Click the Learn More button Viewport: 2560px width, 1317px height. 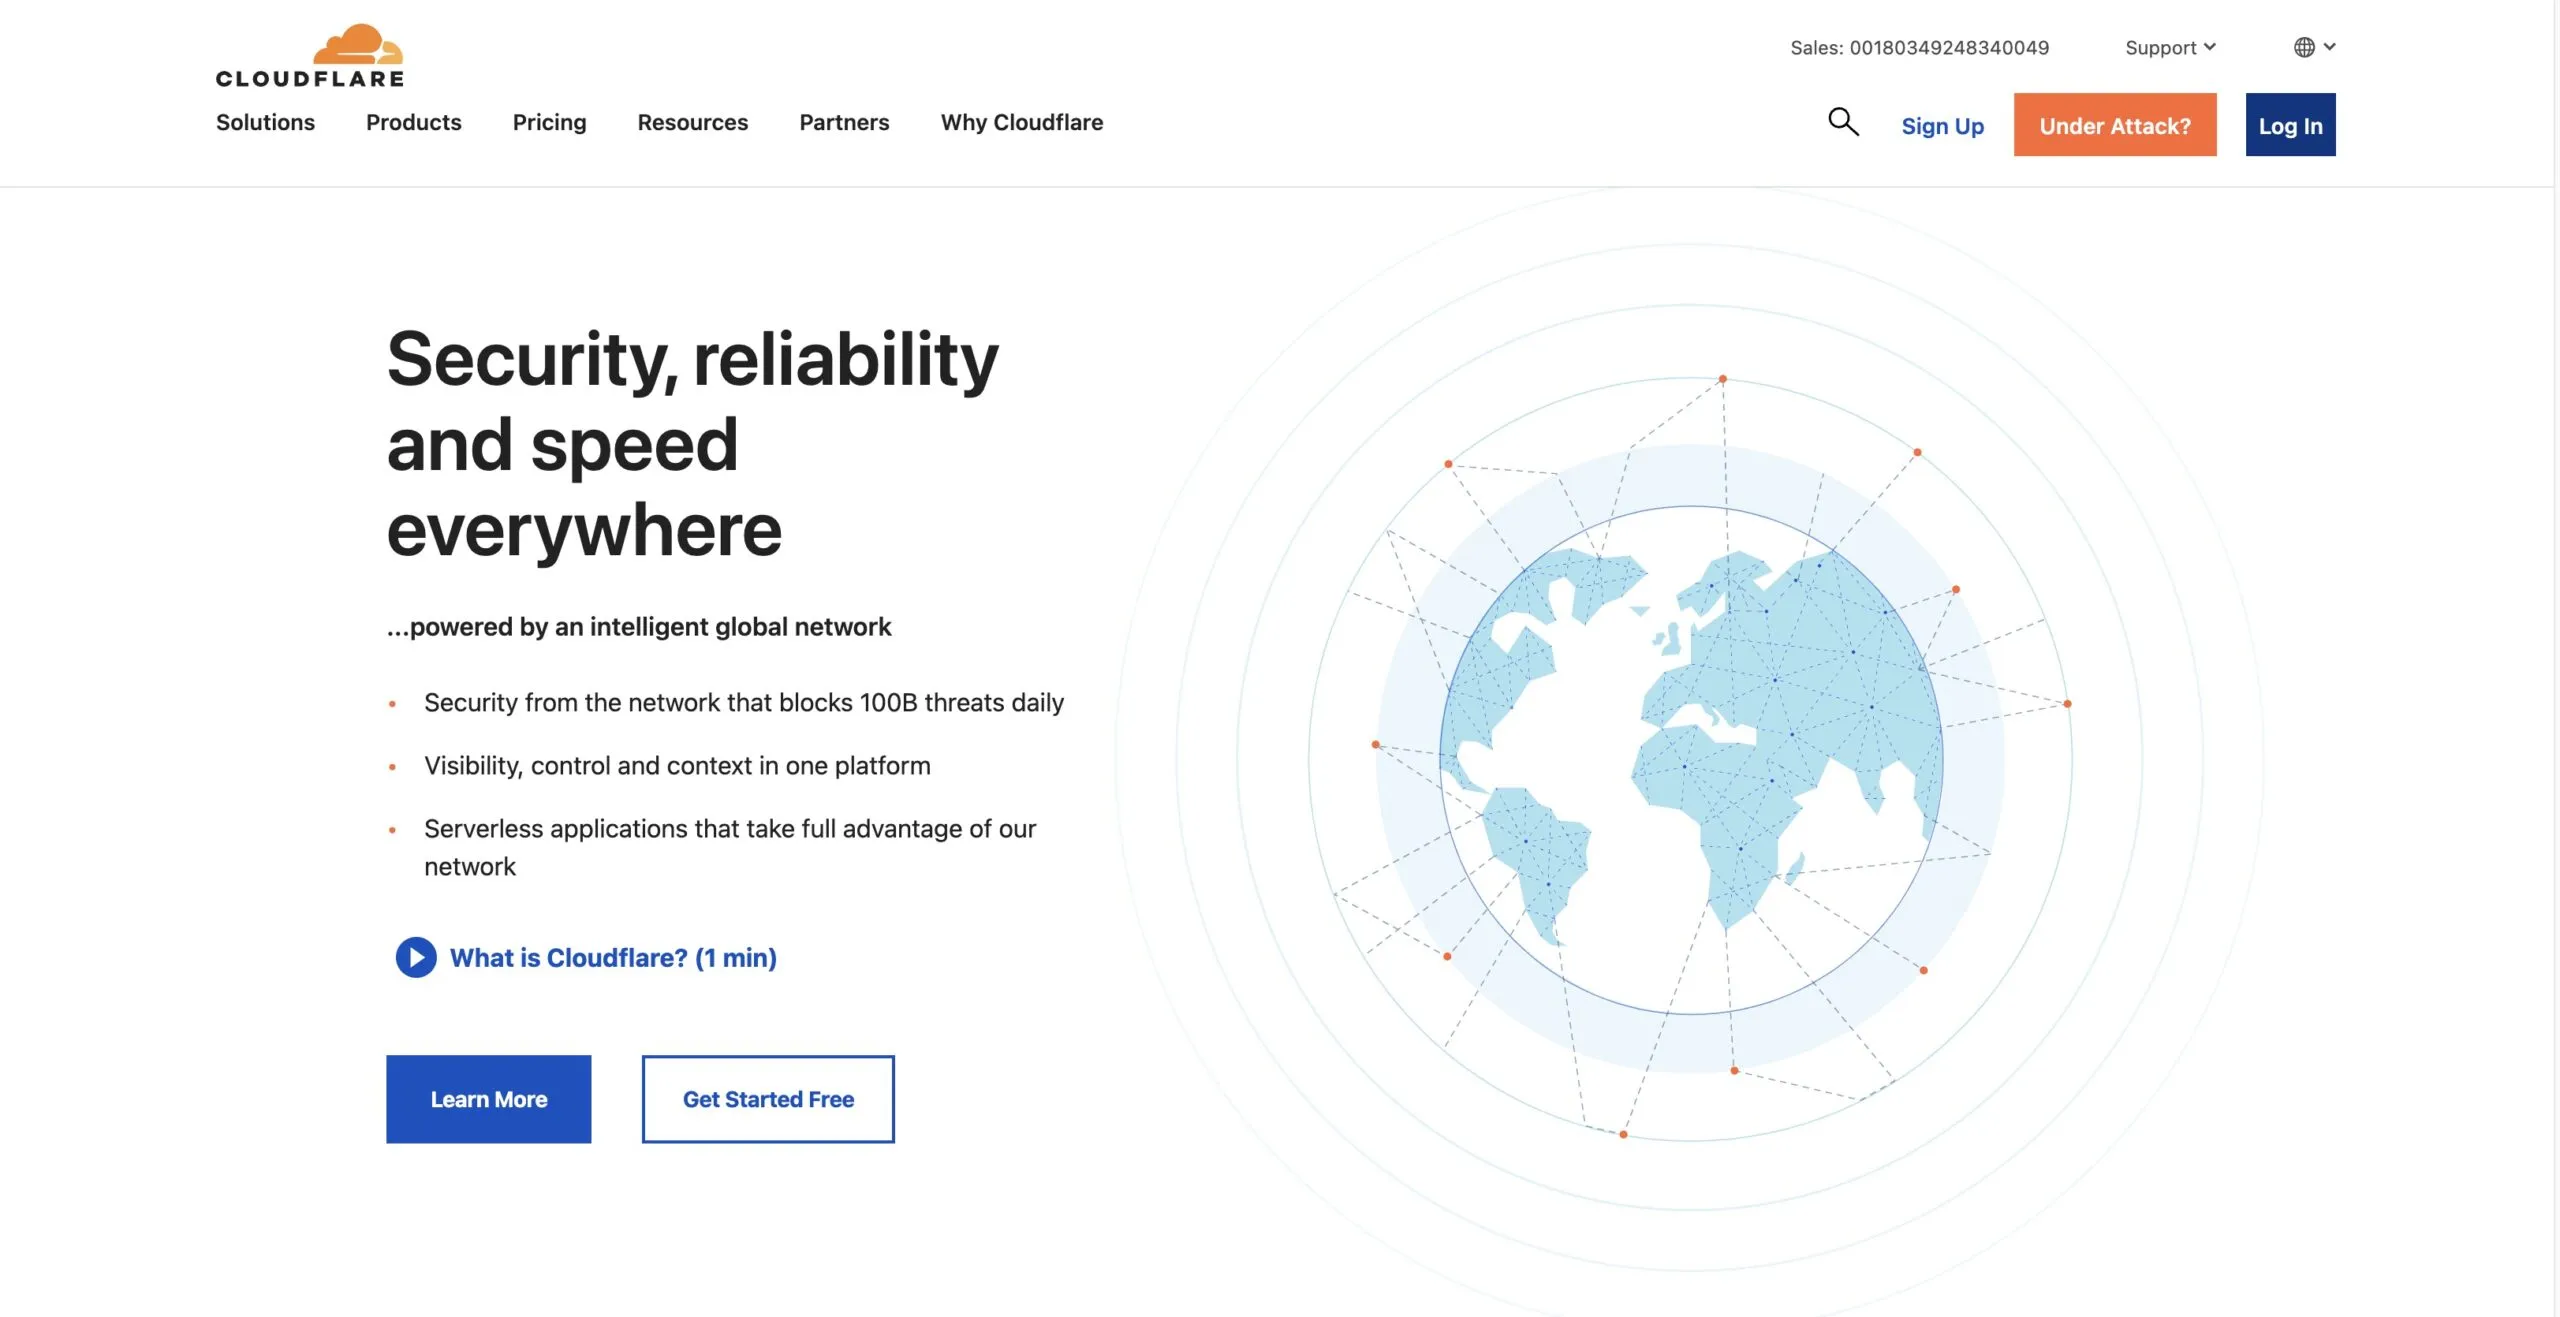pos(489,1099)
